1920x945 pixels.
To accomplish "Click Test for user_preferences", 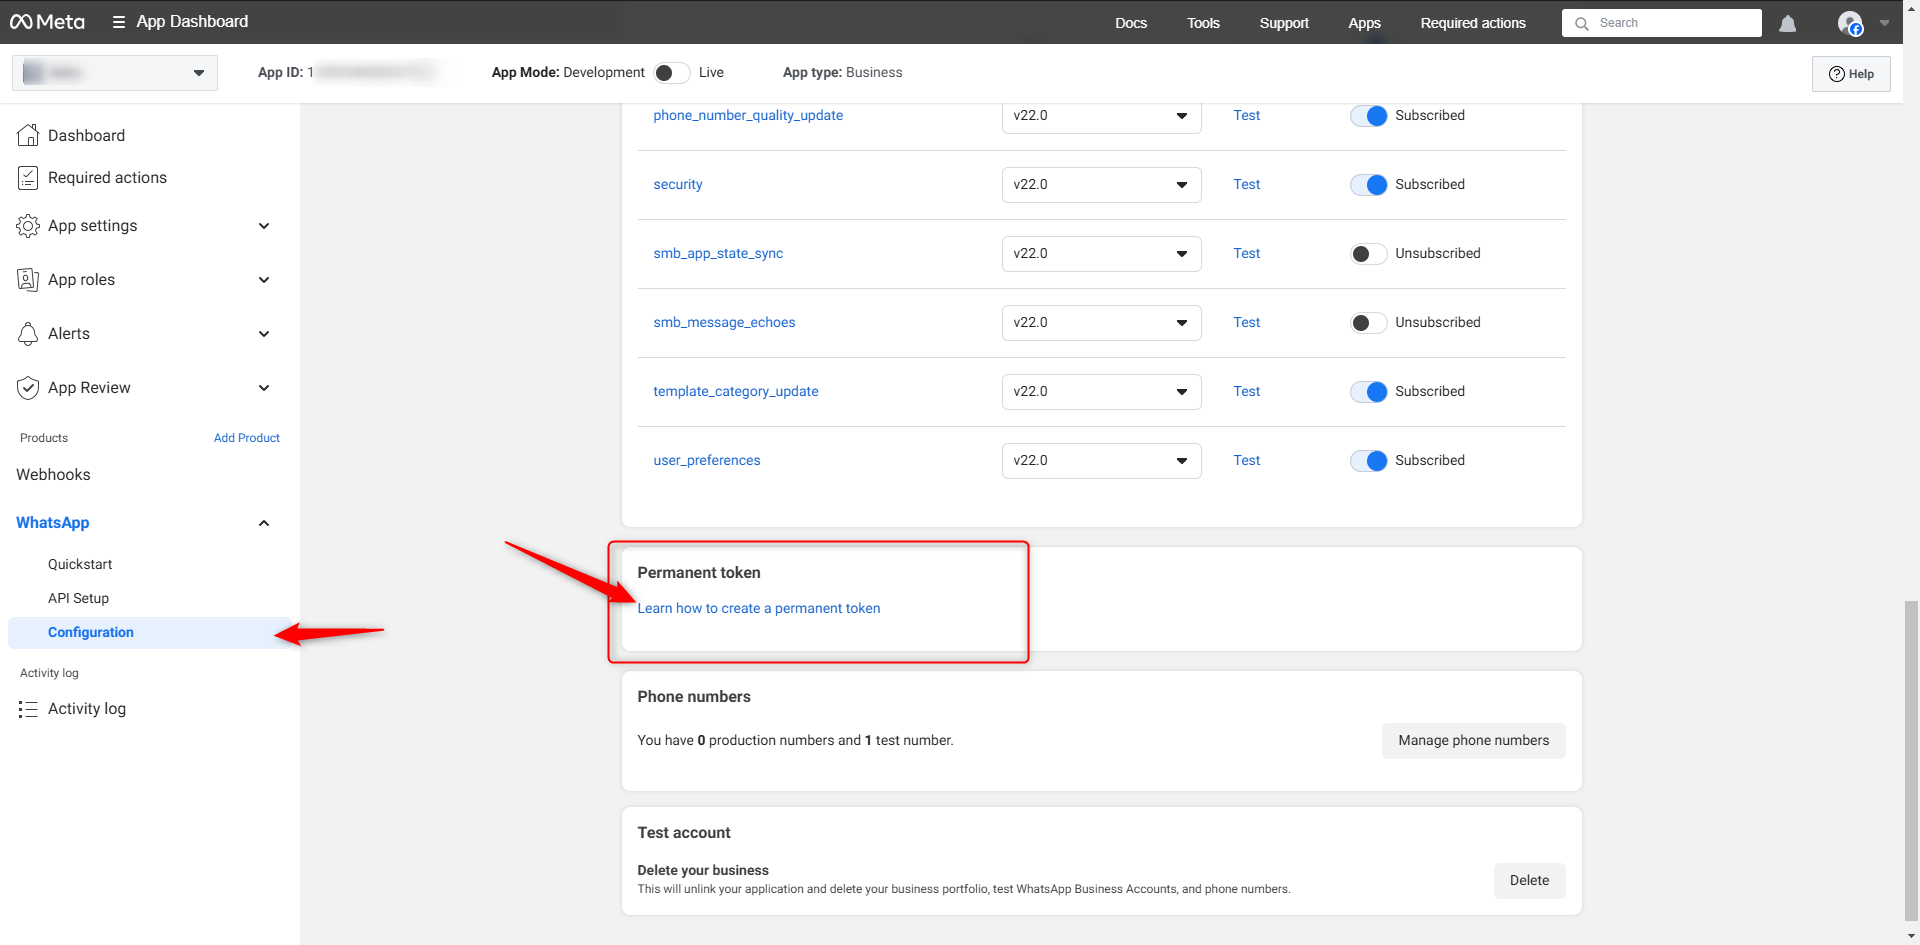I will tap(1246, 461).
